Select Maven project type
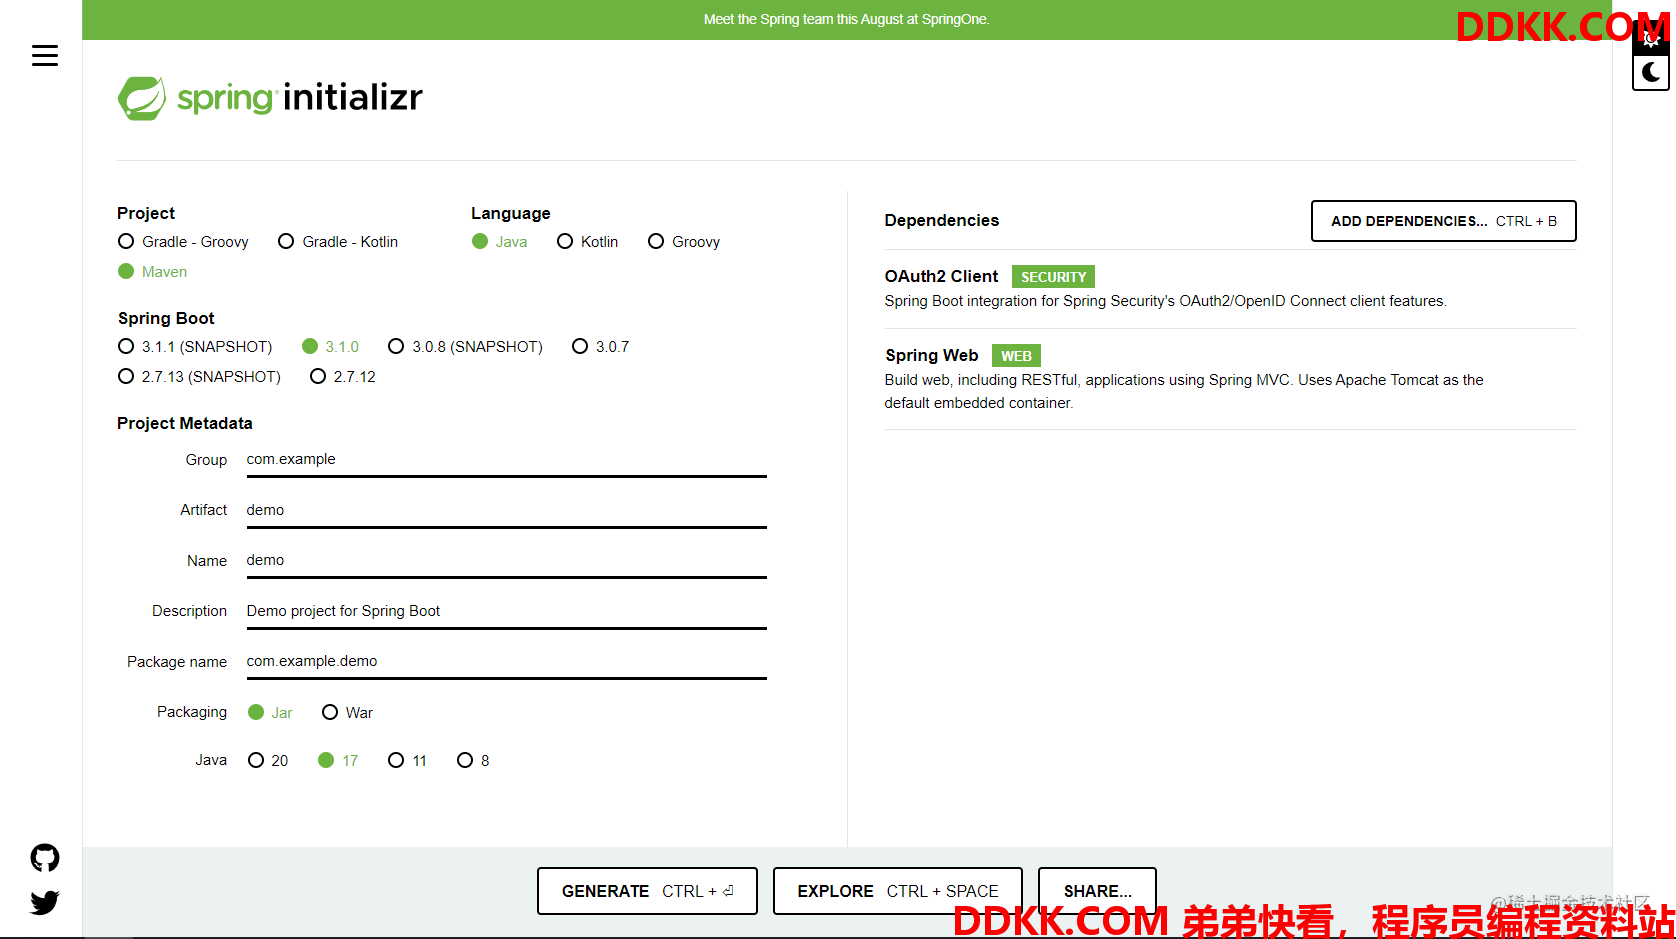This screenshot has height=939, width=1676. pos(153,272)
